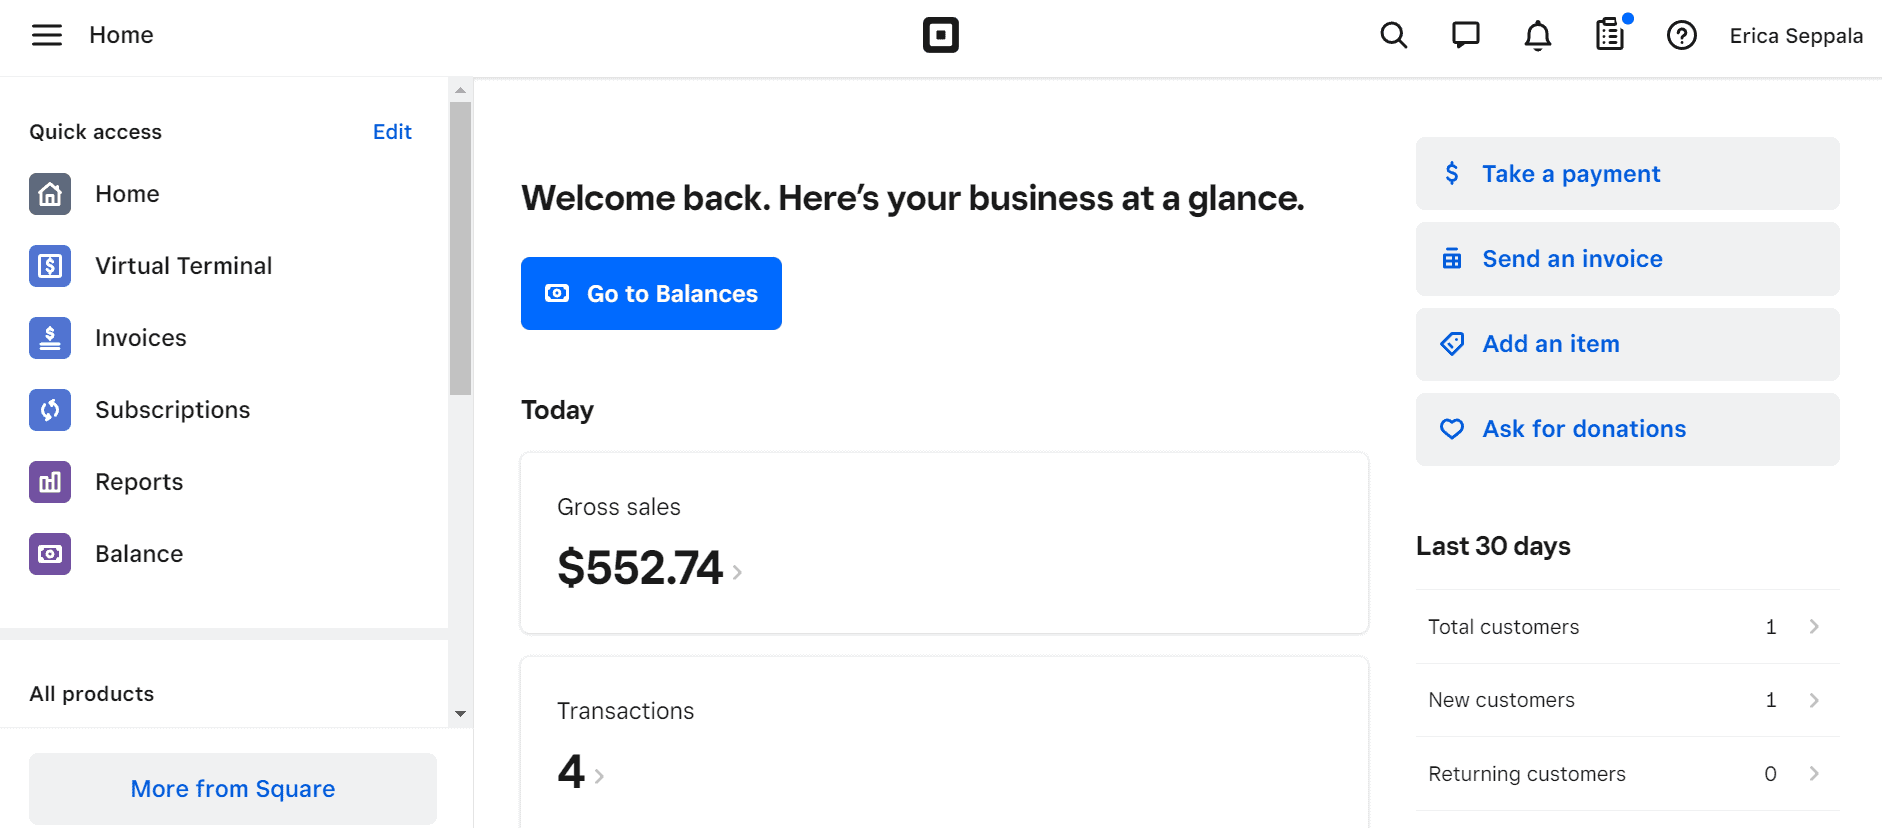
Task: Open Subscriptions in the sidebar
Action: pyautogui.click(x=172, y=410)
